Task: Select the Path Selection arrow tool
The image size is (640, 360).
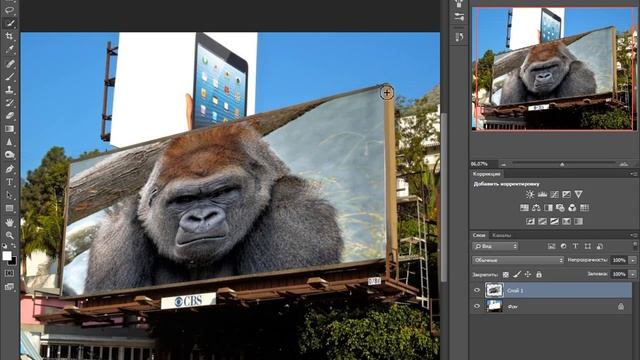Action: click(9, 195)
